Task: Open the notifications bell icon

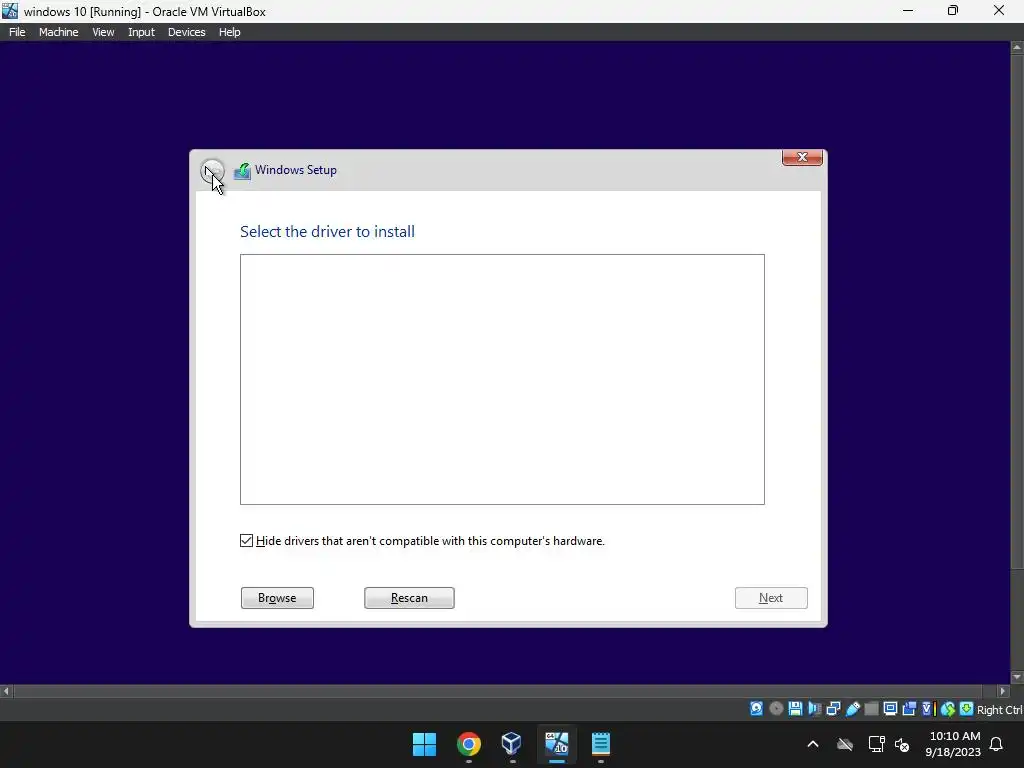Action: click(996, 744)
